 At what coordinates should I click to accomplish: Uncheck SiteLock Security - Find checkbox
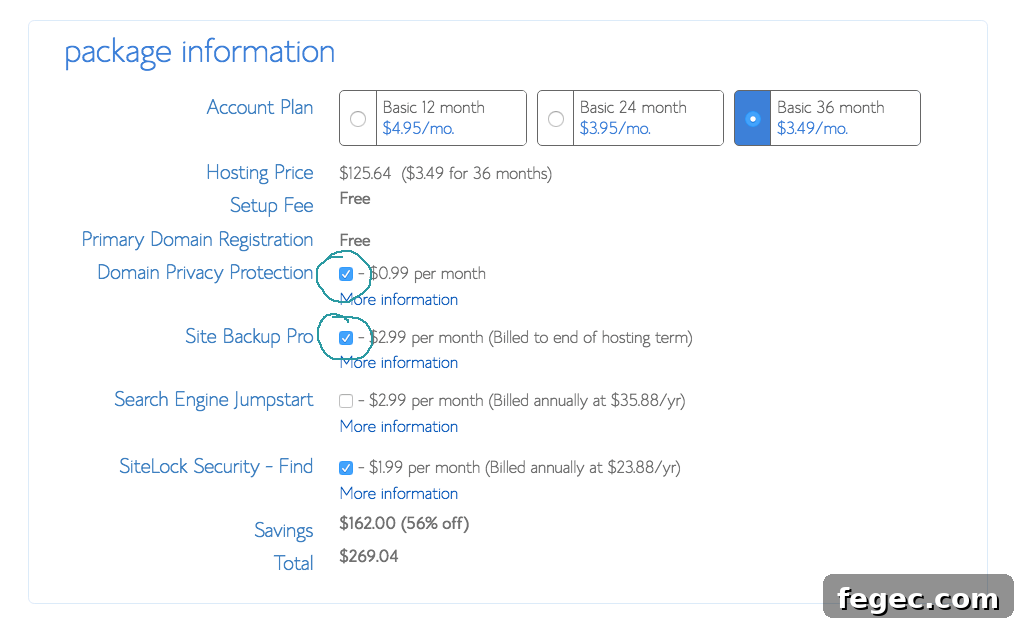click(346, 468)
